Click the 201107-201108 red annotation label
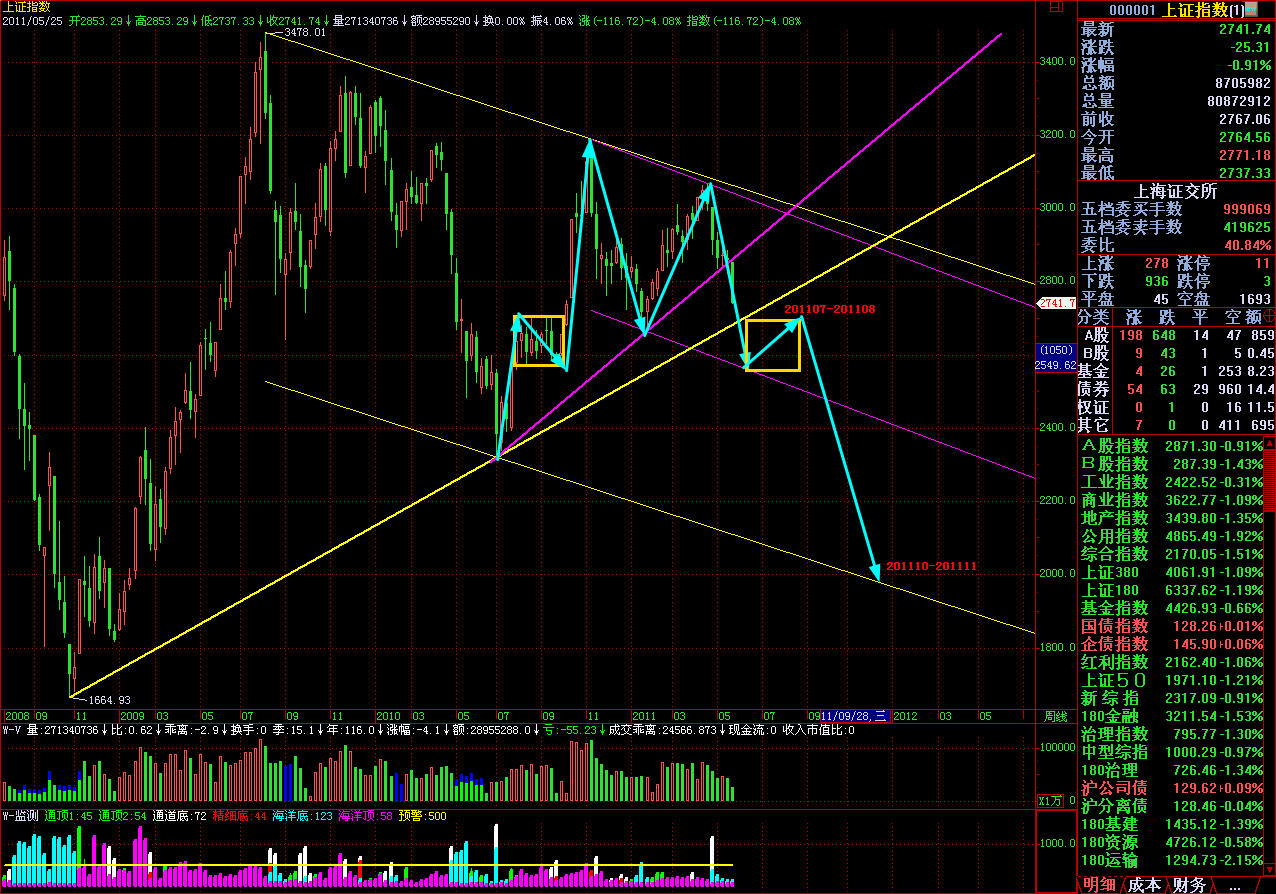The height and width of the screenshot is (894, 1276). coord(829,310)
